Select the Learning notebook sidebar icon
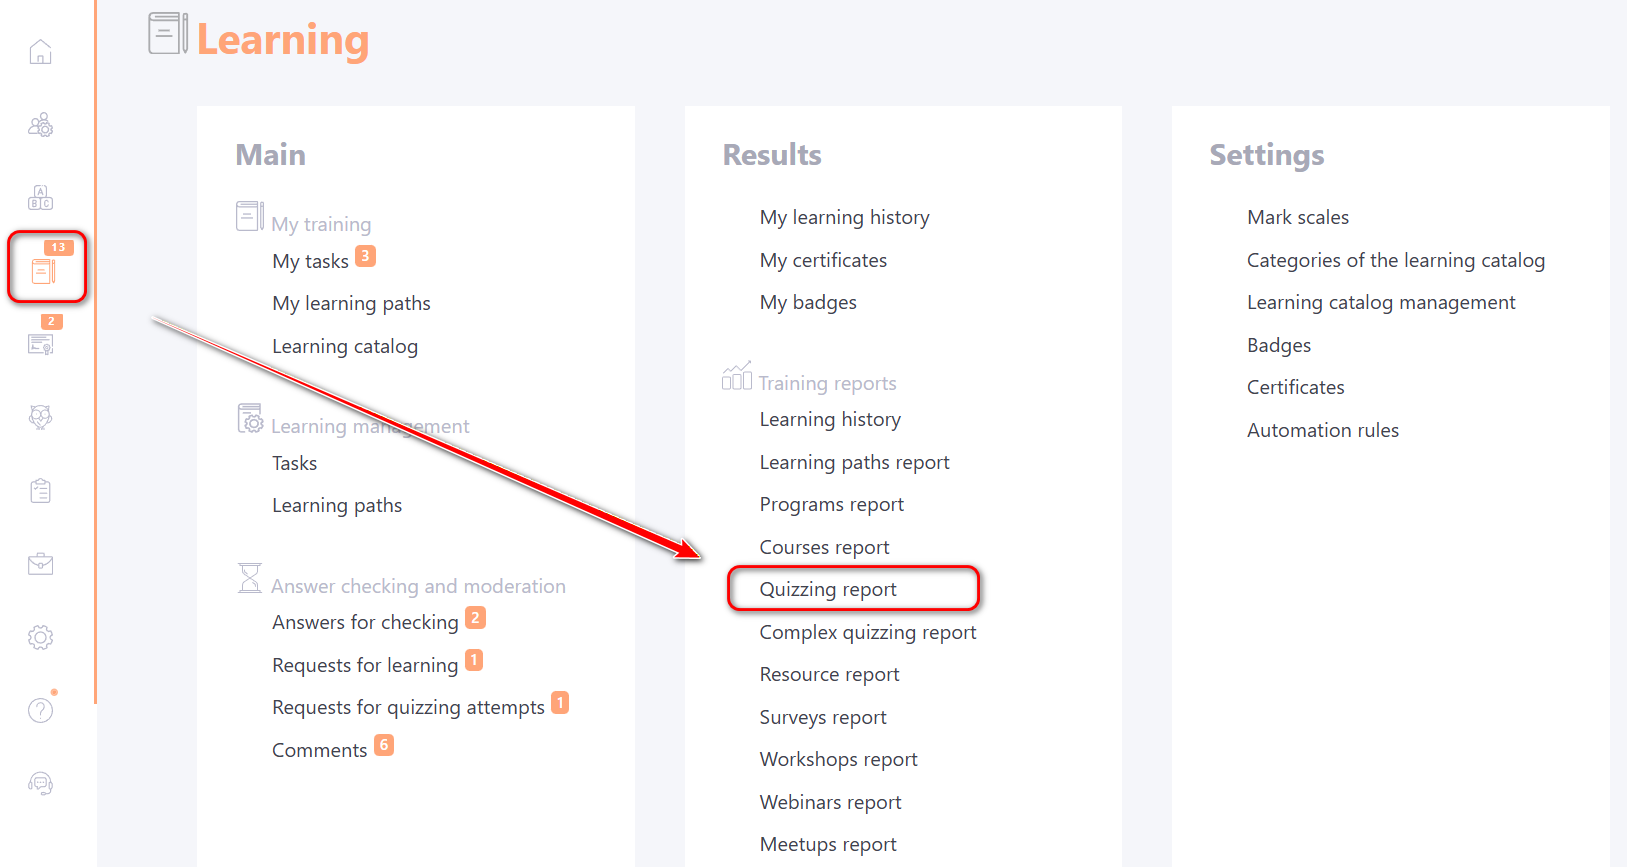The width and height of the screenshot is (1627, 867). click(44, 271)
